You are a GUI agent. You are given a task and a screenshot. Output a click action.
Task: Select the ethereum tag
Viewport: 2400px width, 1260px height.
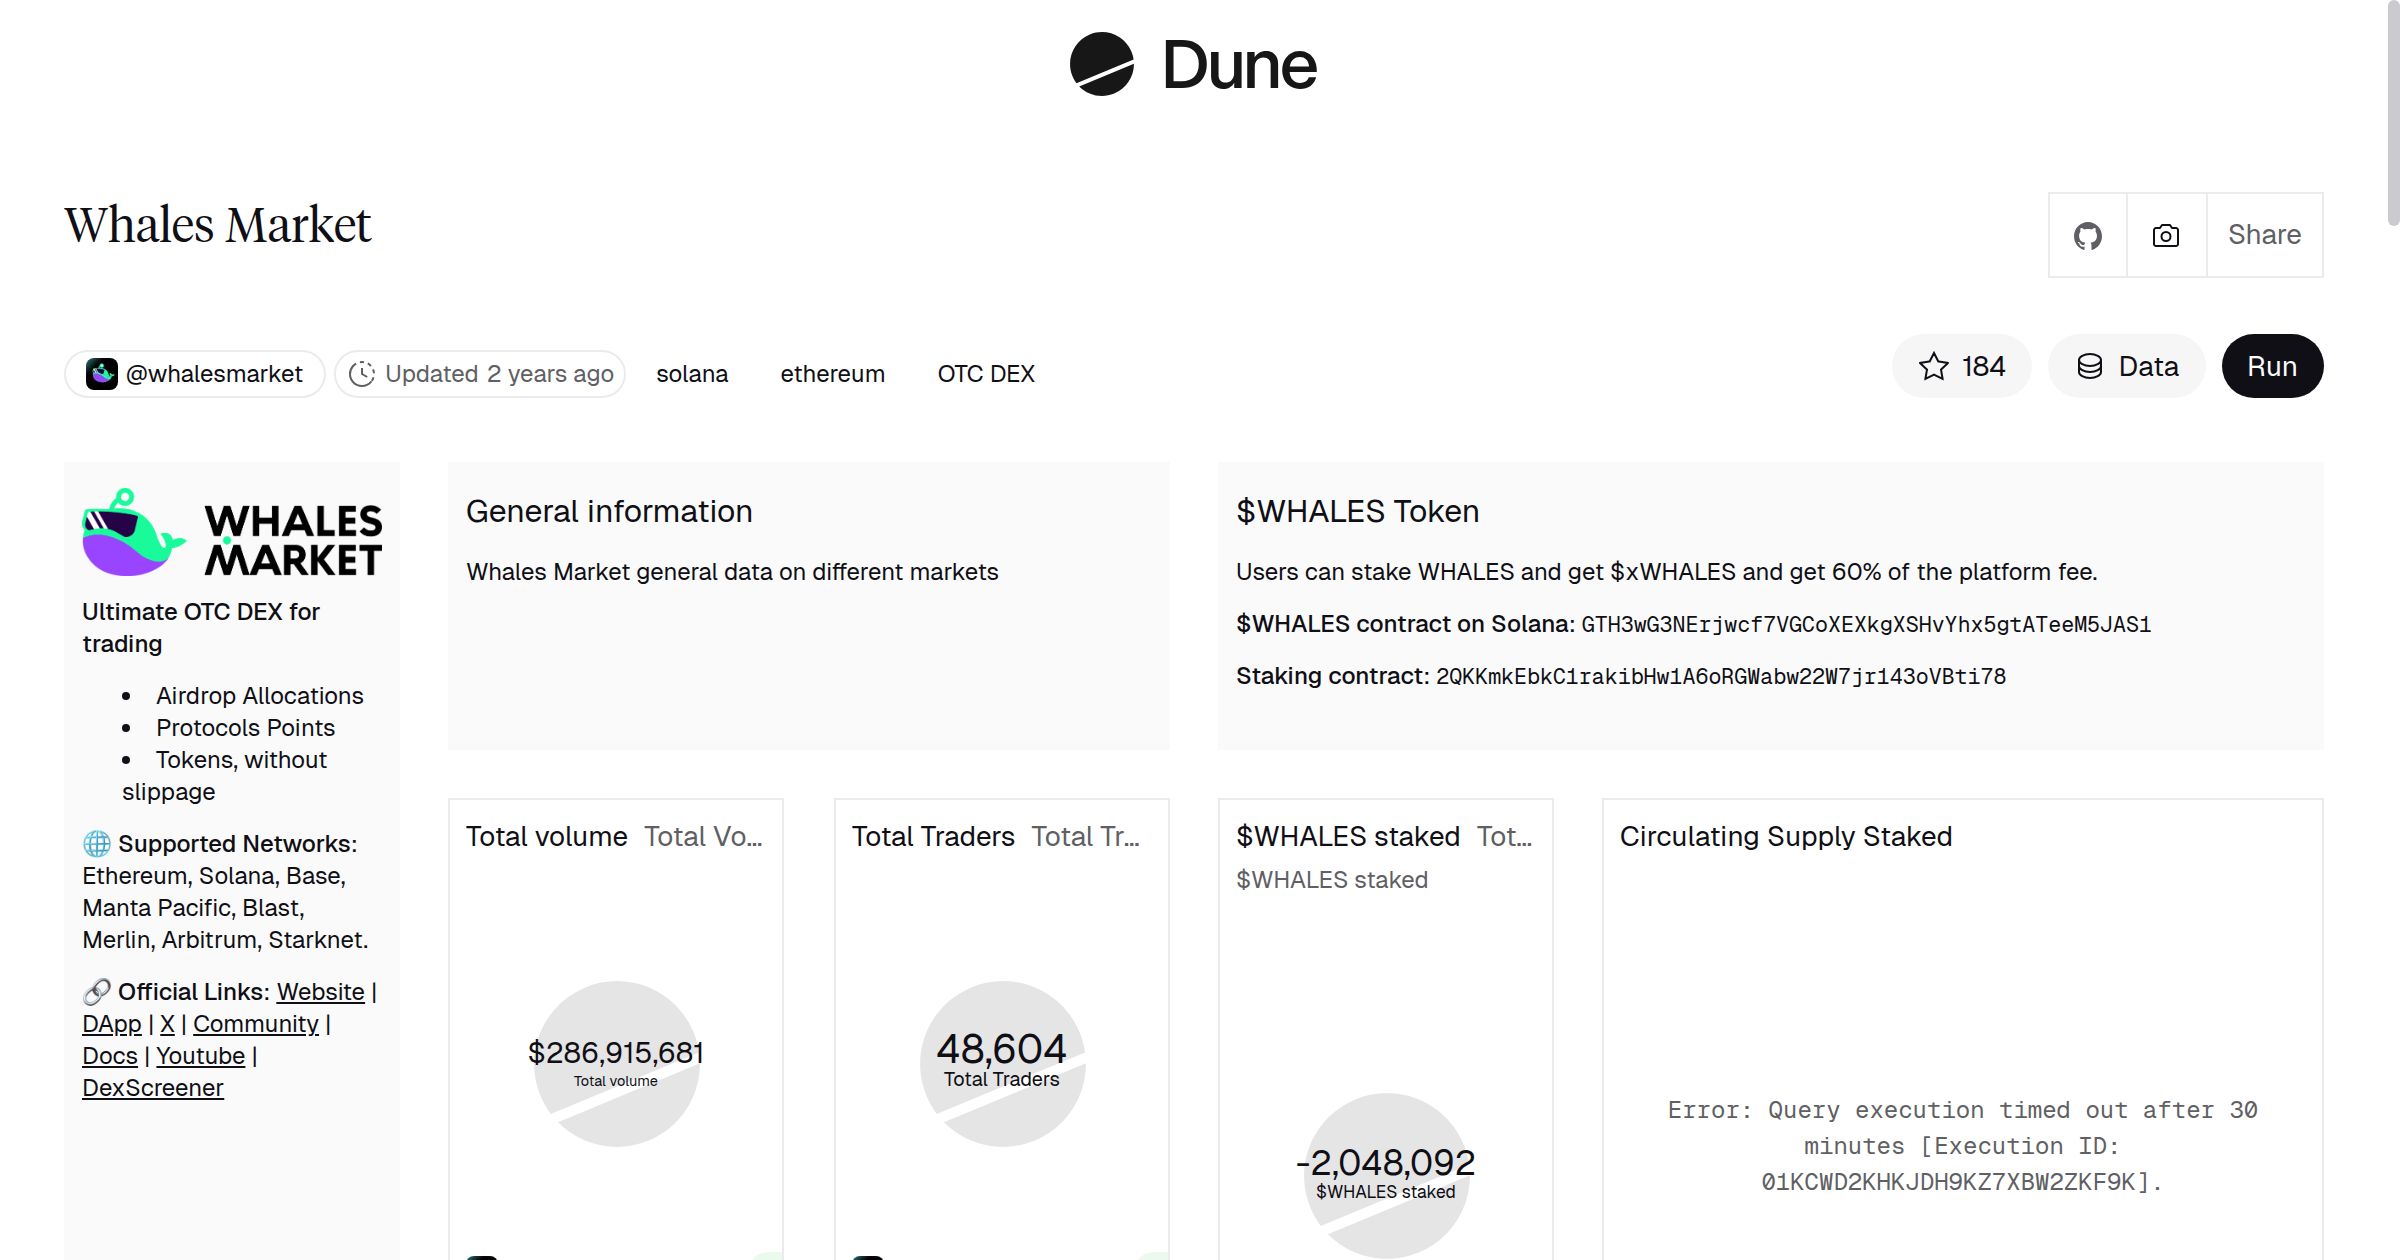[x=832, y=373]
